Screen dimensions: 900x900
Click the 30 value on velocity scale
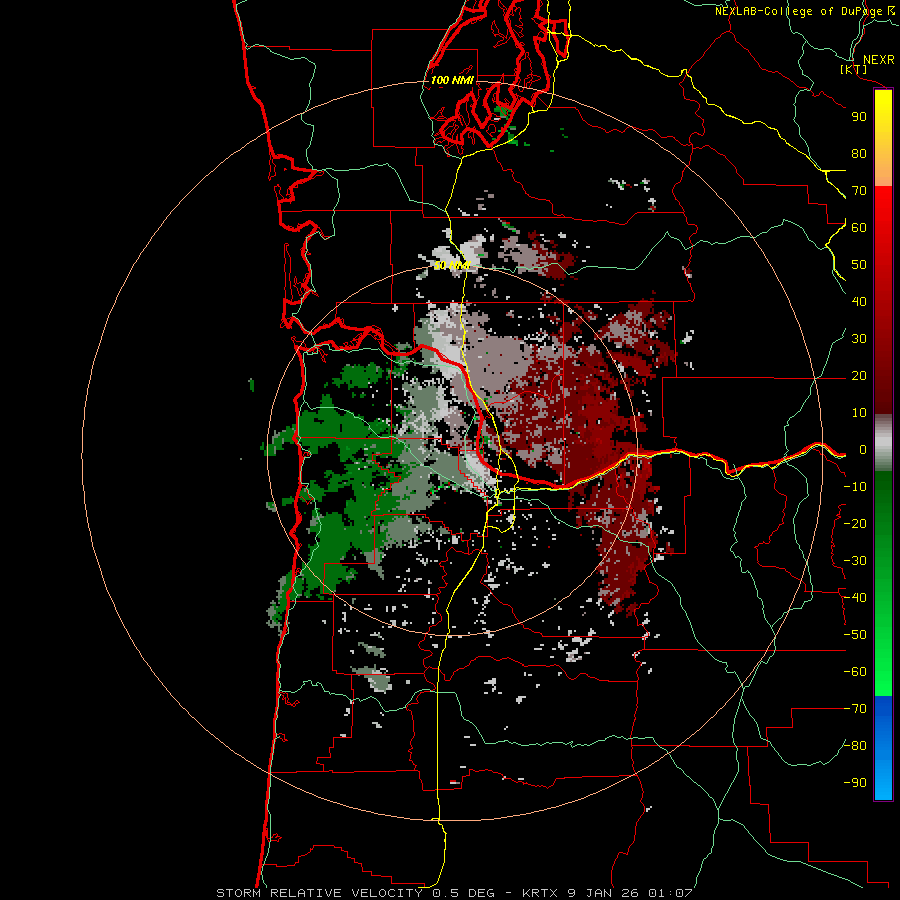point(859,339)
